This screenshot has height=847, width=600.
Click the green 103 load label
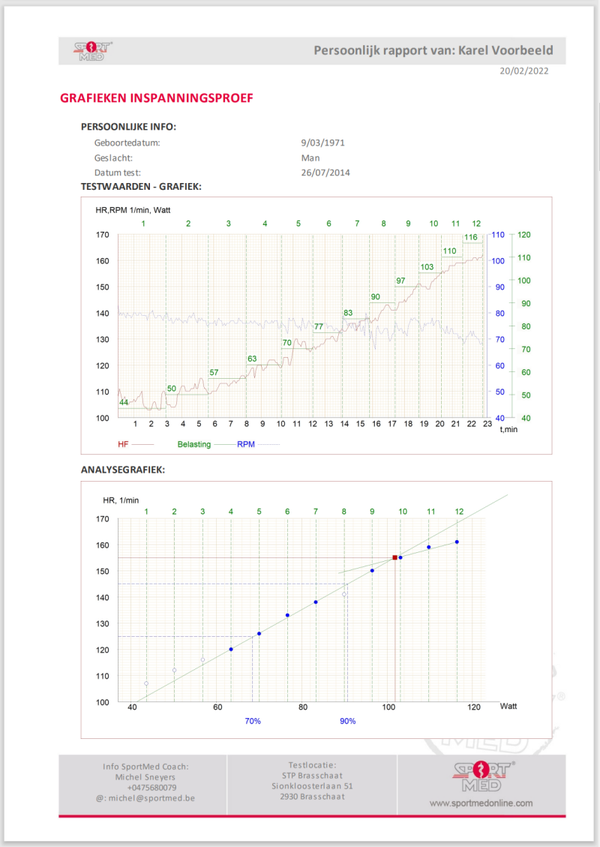[427, 267]
